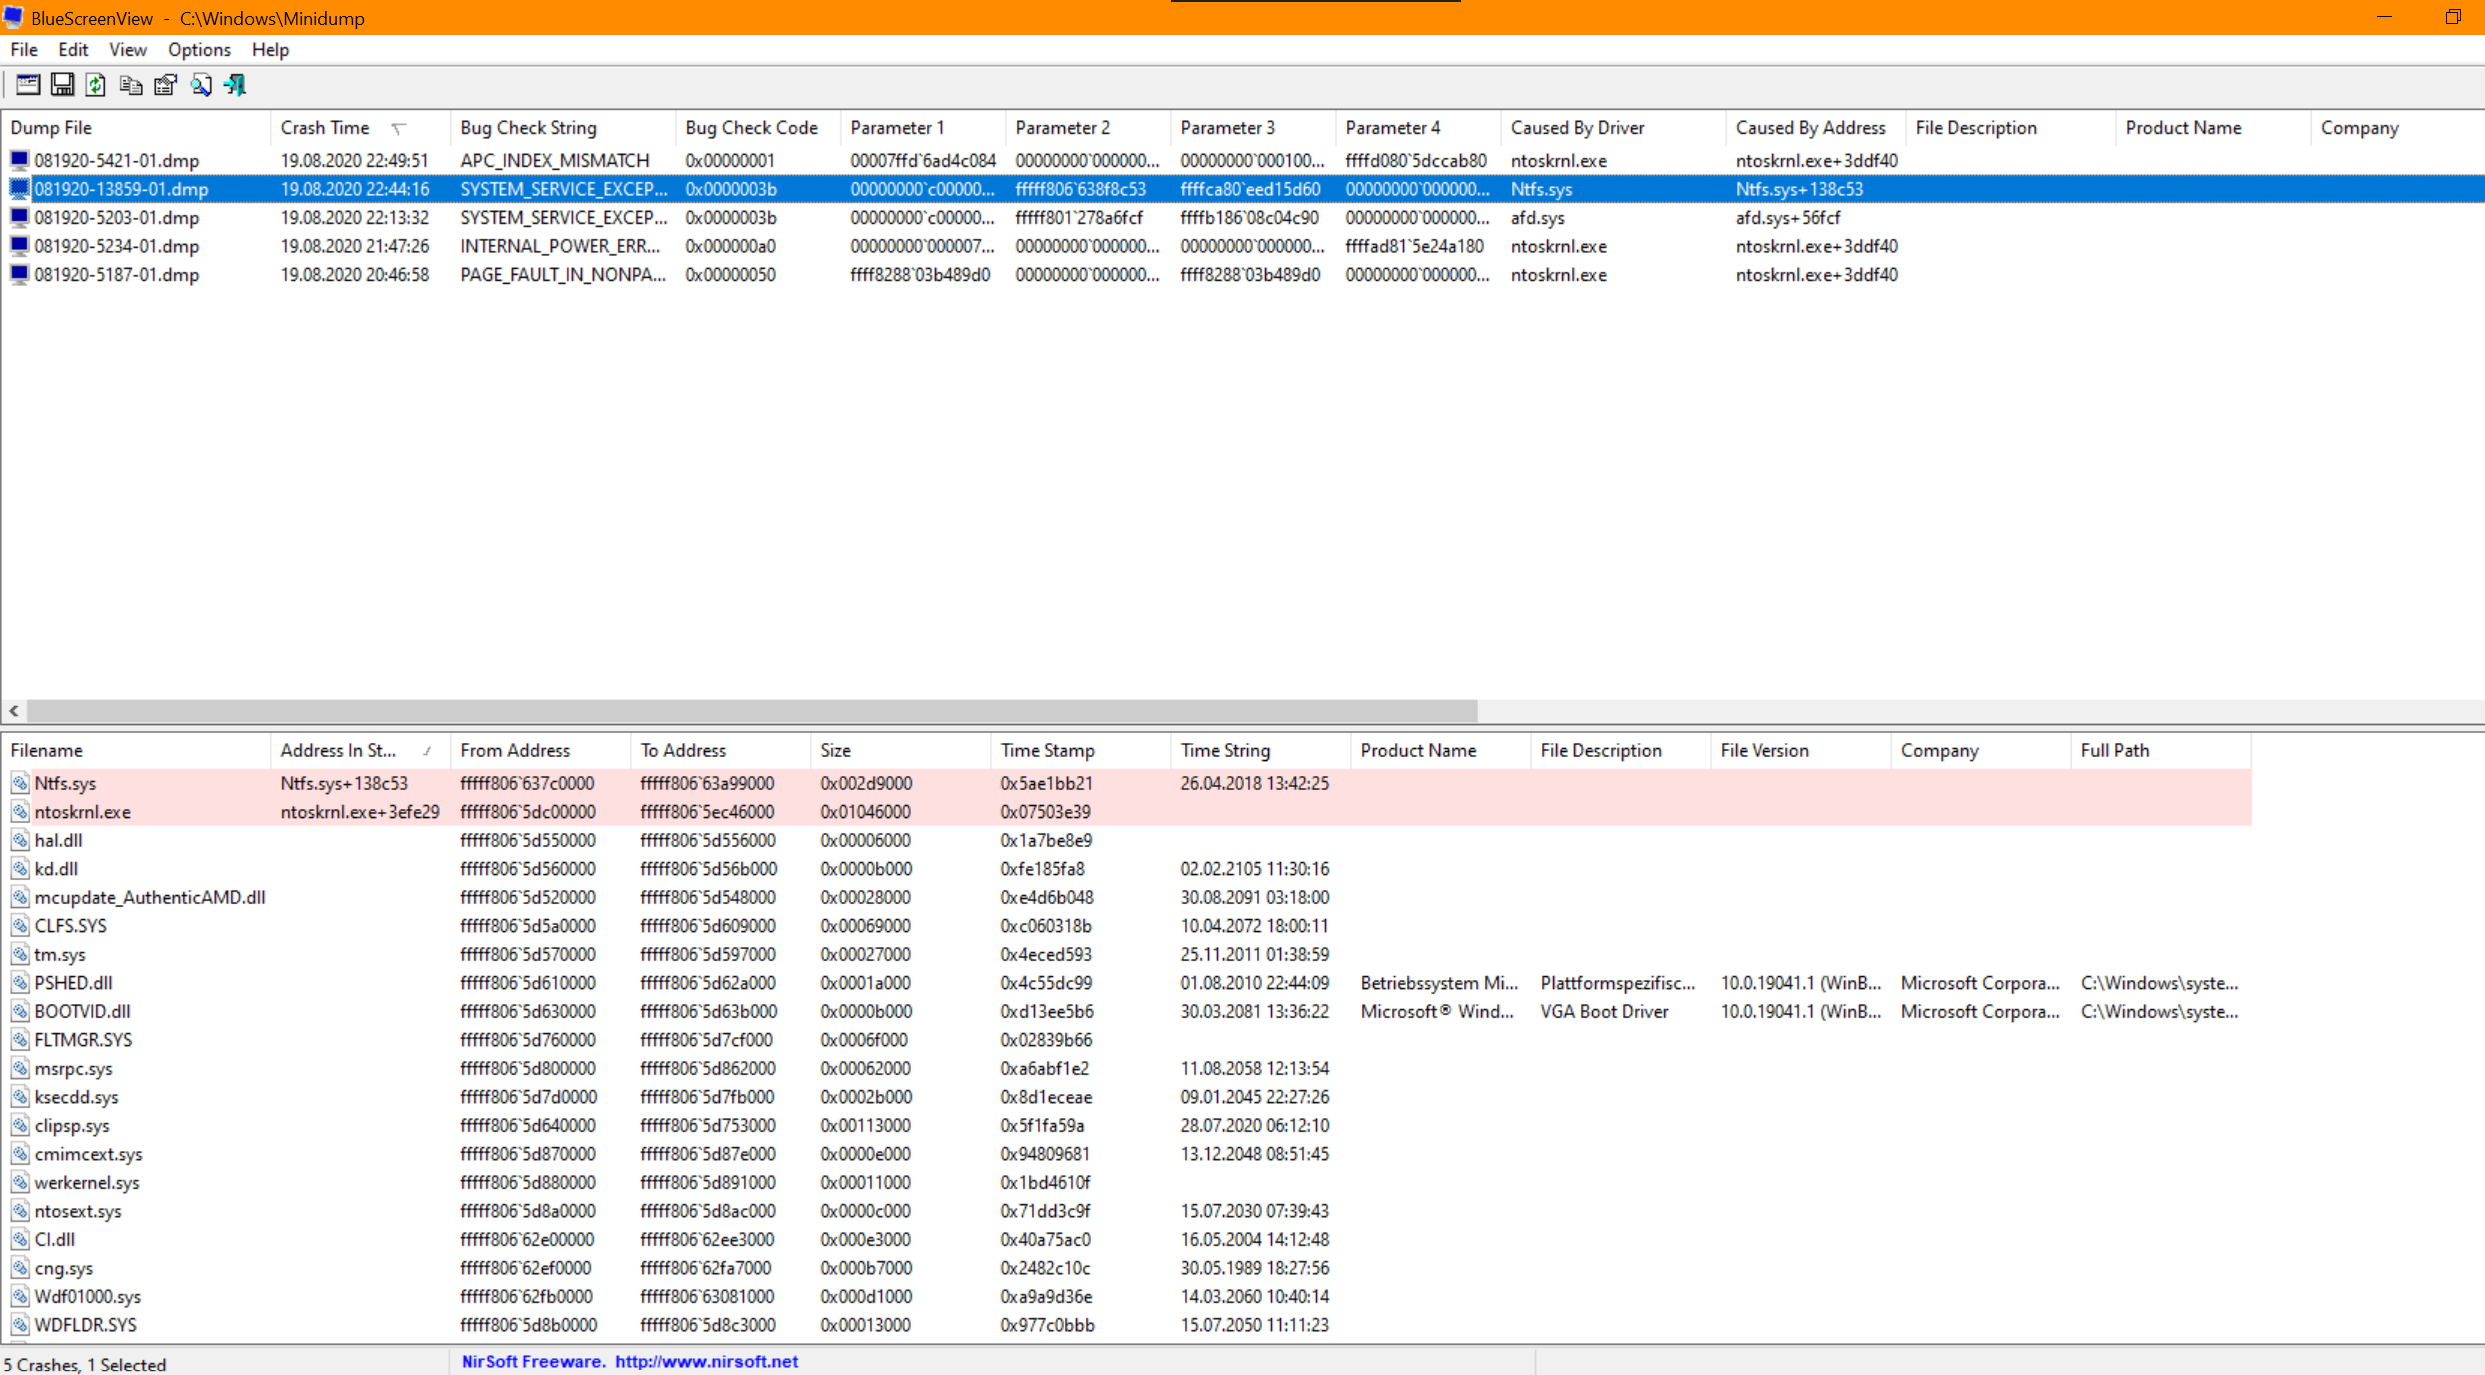Click the Find magnifier toolbar icon
Image resolution: width=2485 pixels, height=1375 pixels.
[x=200, y=85]
